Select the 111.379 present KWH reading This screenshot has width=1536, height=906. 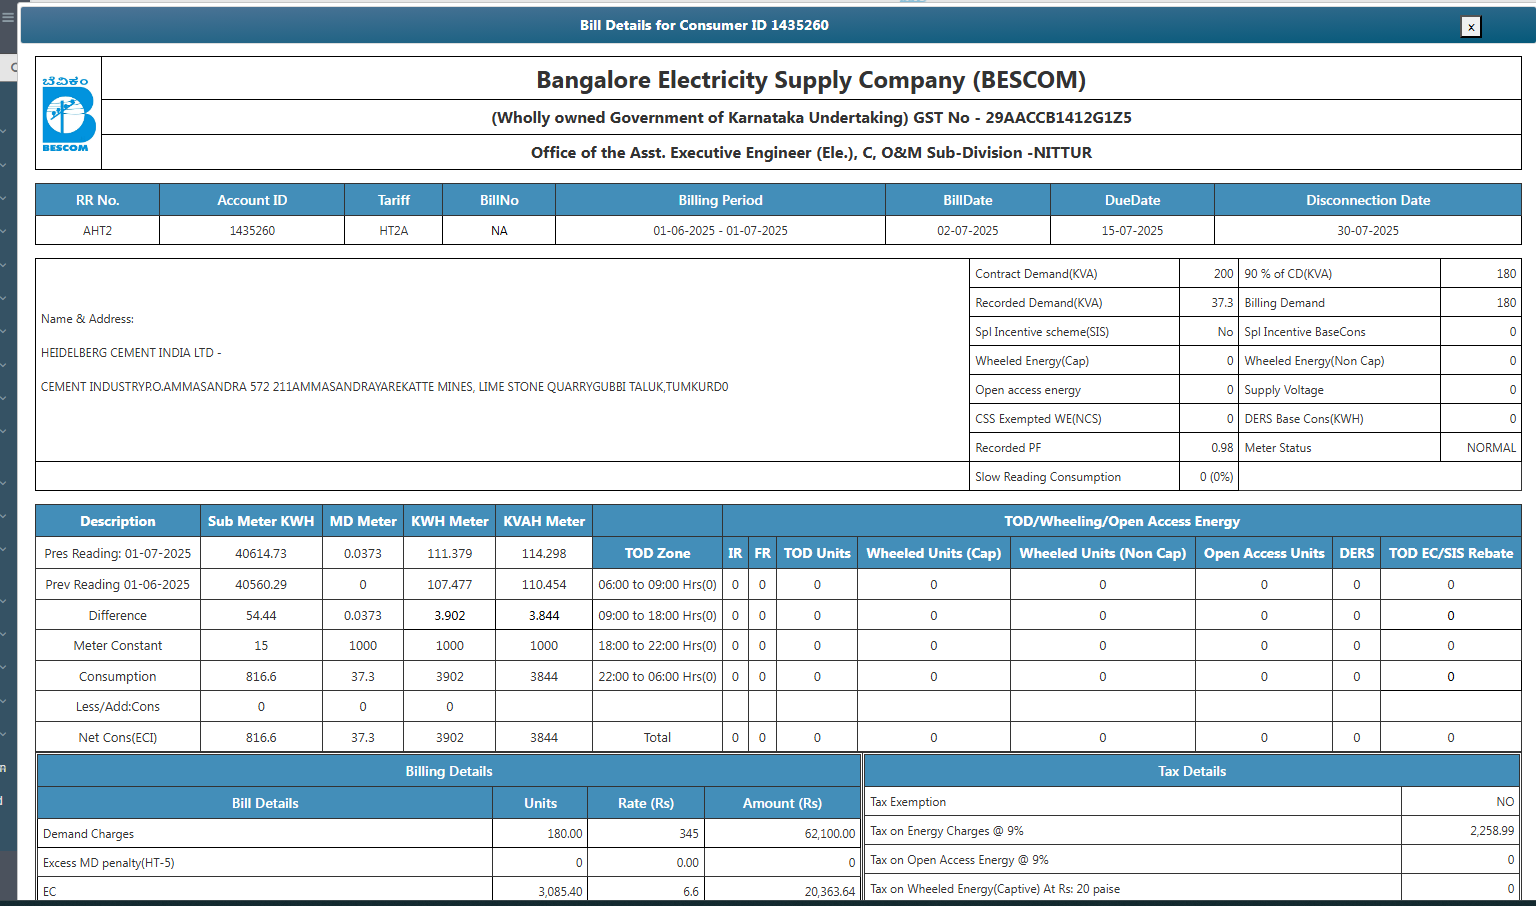click(450, 553)
